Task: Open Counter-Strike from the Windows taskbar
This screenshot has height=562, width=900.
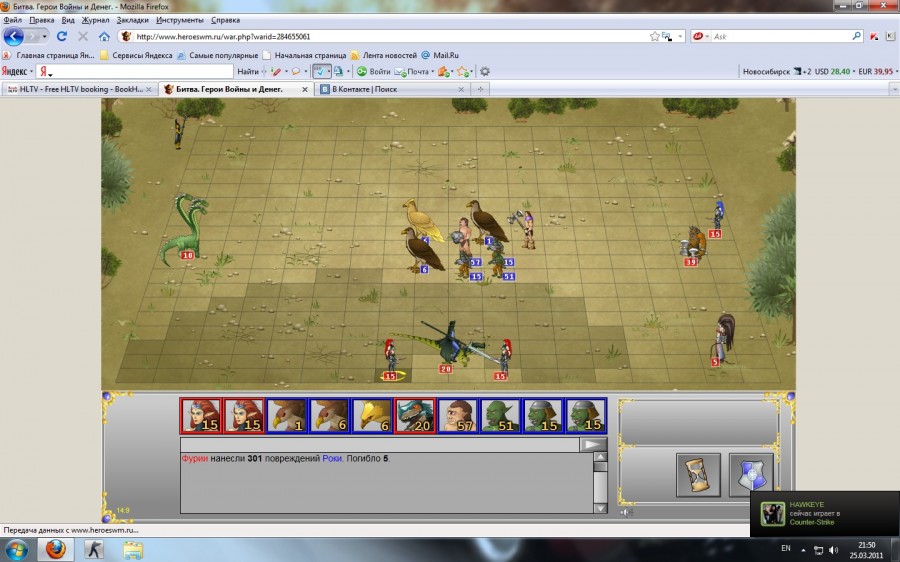Action: coord(94,549)
